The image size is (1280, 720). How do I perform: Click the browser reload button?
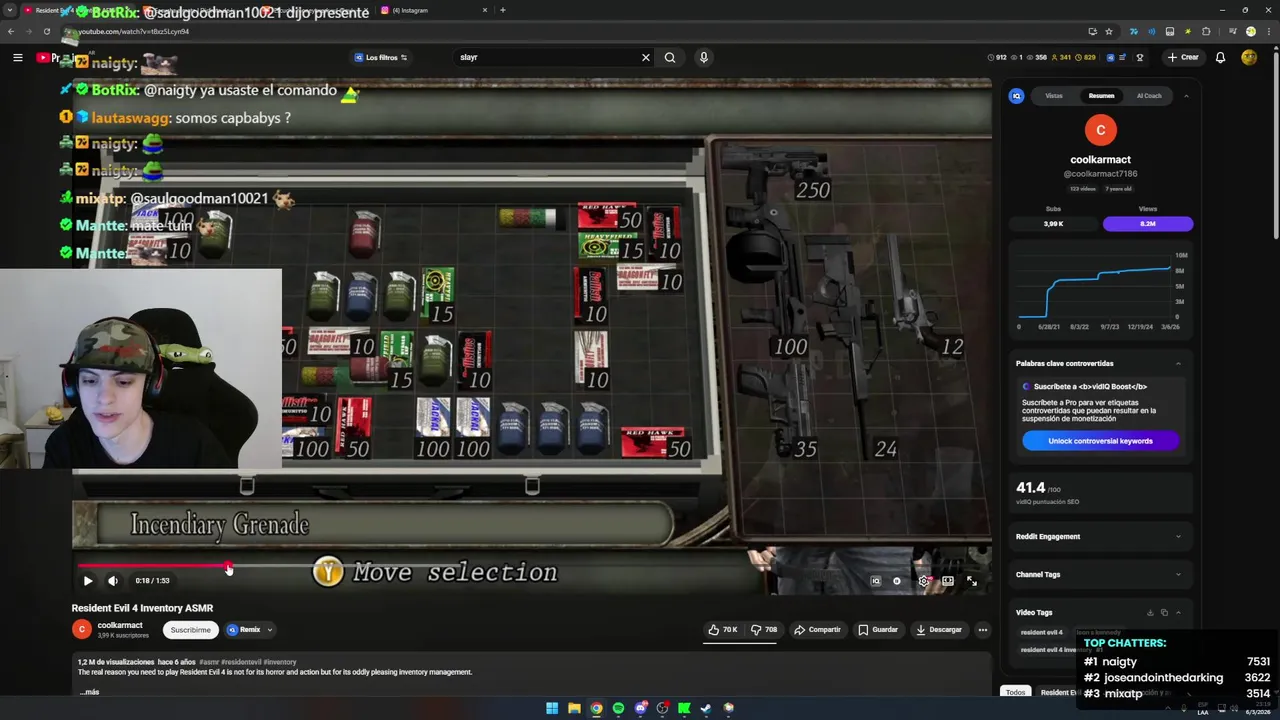pyautogui.click(x=46, y=31)
